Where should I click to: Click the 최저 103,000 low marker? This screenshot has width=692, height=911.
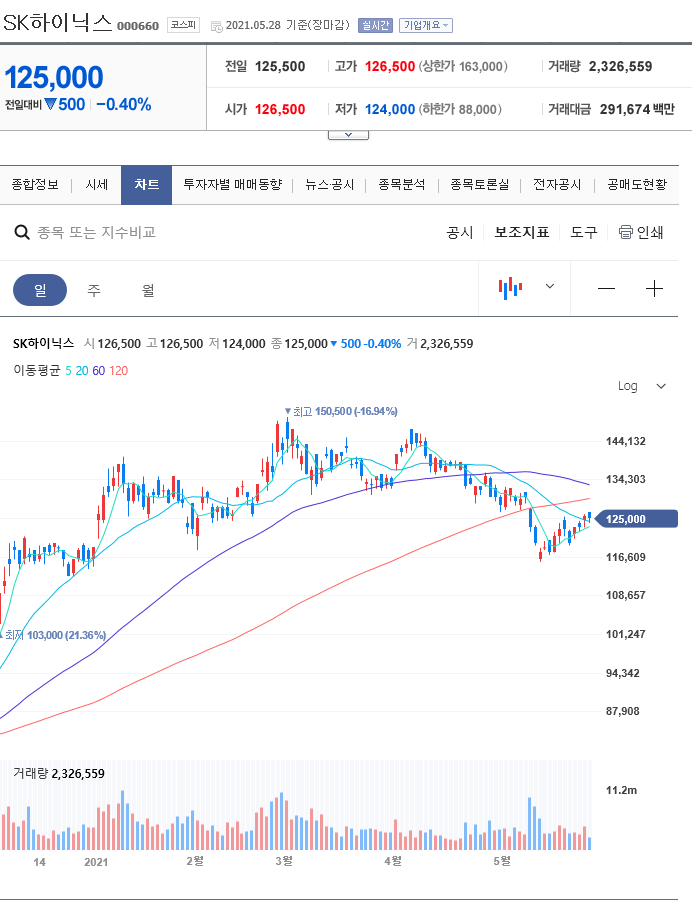[x=53, y=635]
